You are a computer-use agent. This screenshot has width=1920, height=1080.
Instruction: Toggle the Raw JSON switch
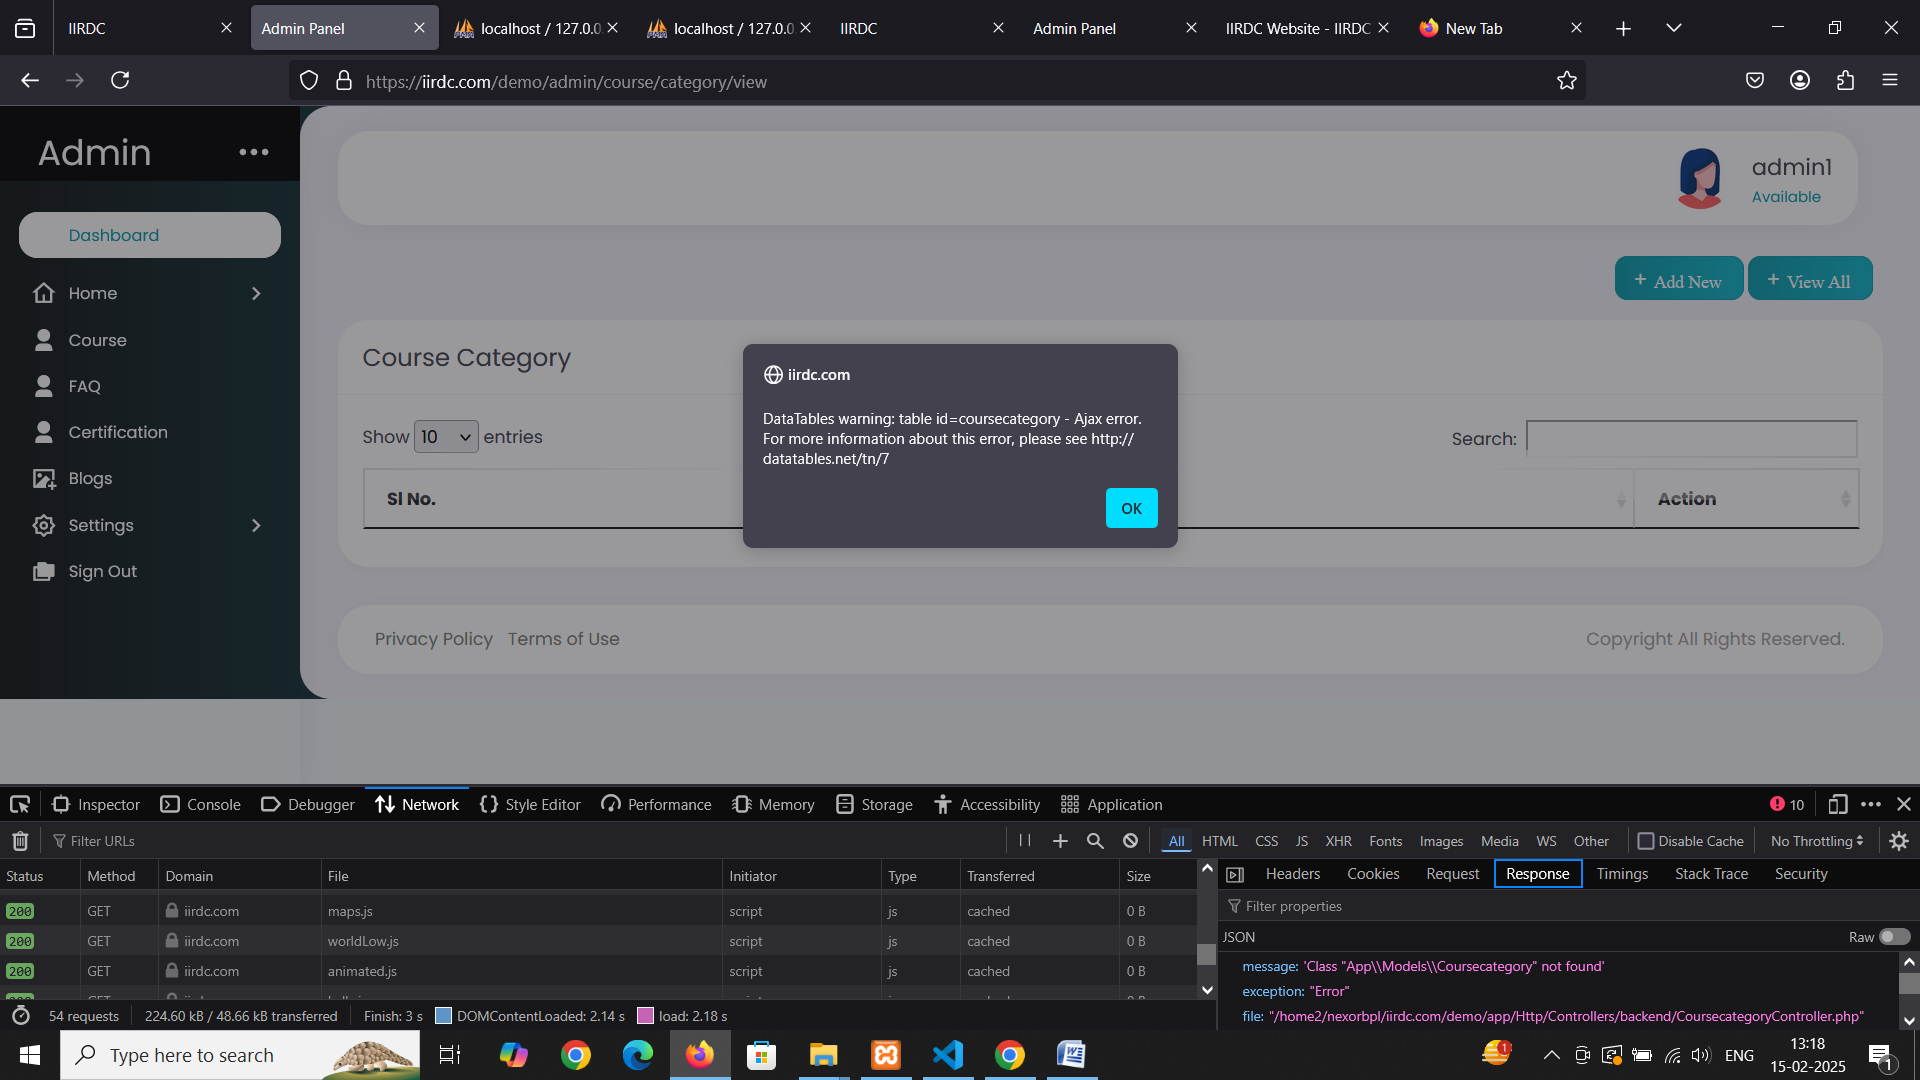1894,937
